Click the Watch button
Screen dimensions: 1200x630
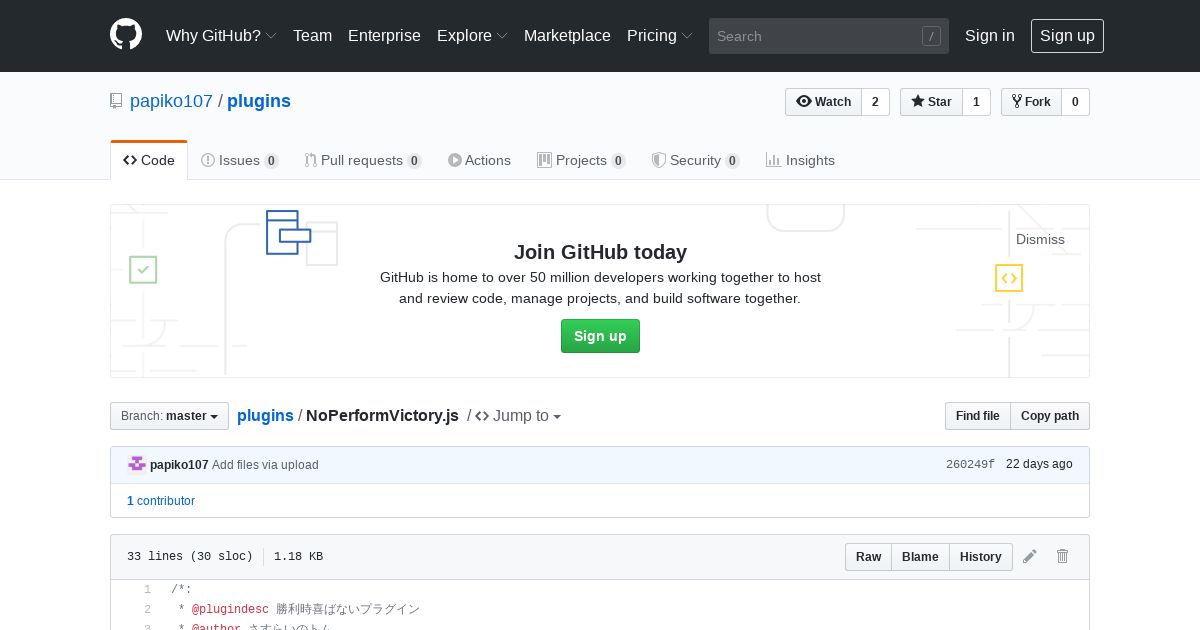tap(823, 102)
